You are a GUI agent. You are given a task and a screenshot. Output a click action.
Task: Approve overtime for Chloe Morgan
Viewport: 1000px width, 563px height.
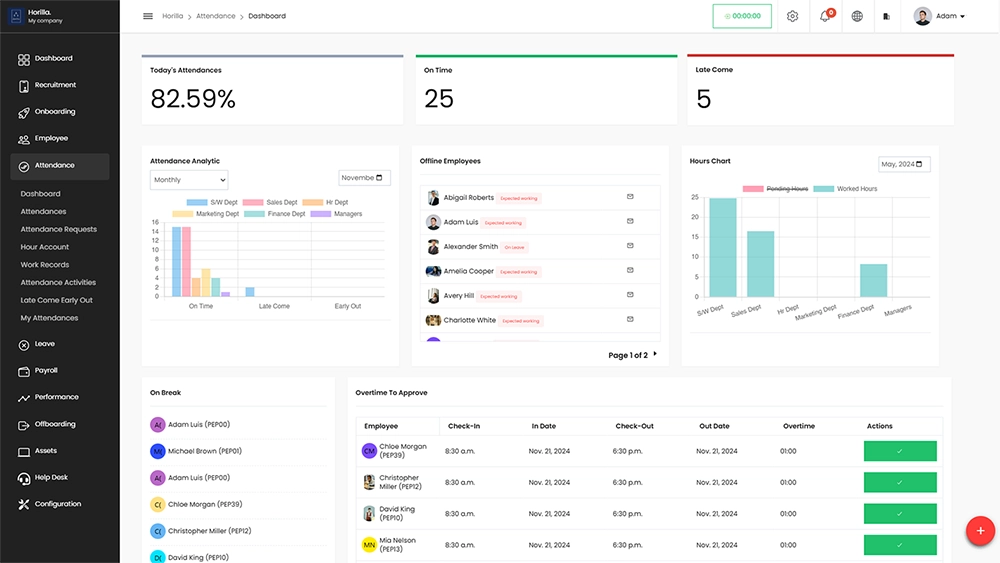click(x=899, y=451)
